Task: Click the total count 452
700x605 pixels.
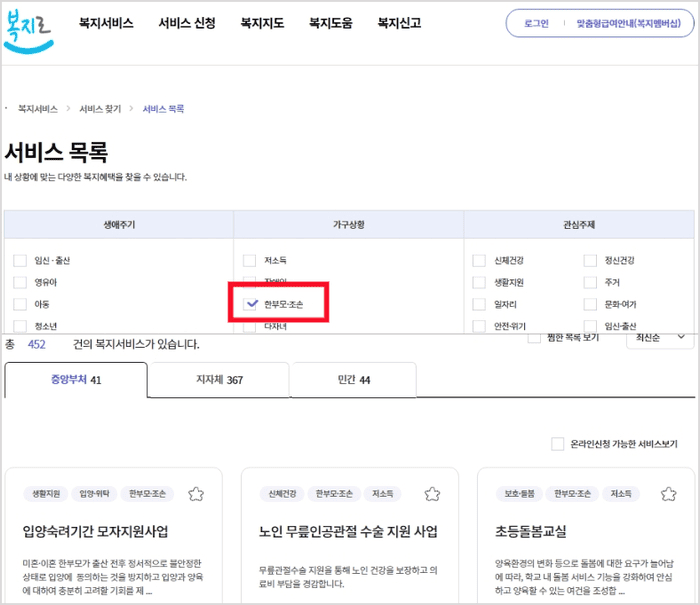Action: (37, 344)
